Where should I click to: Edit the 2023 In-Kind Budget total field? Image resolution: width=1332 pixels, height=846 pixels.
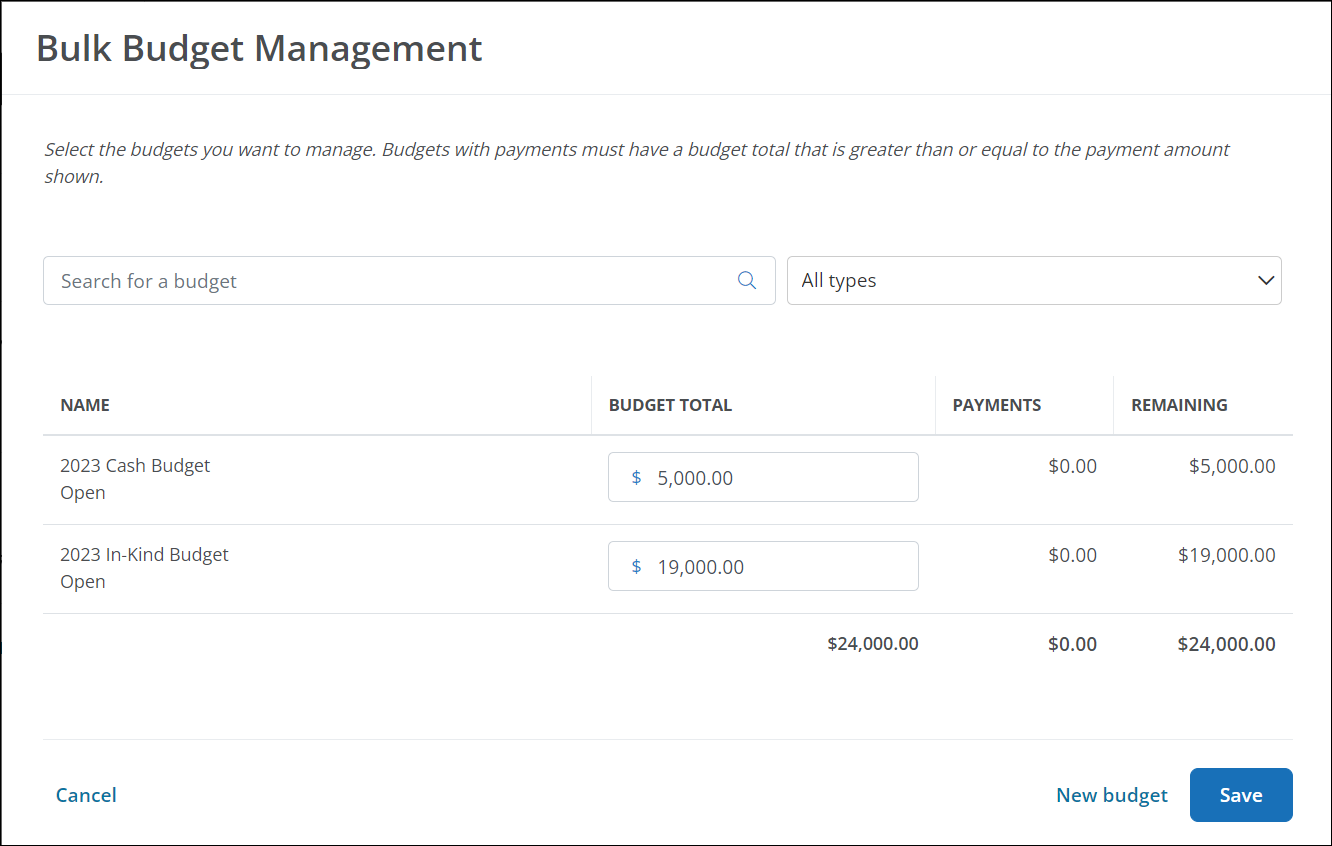[x=763, y=566]
